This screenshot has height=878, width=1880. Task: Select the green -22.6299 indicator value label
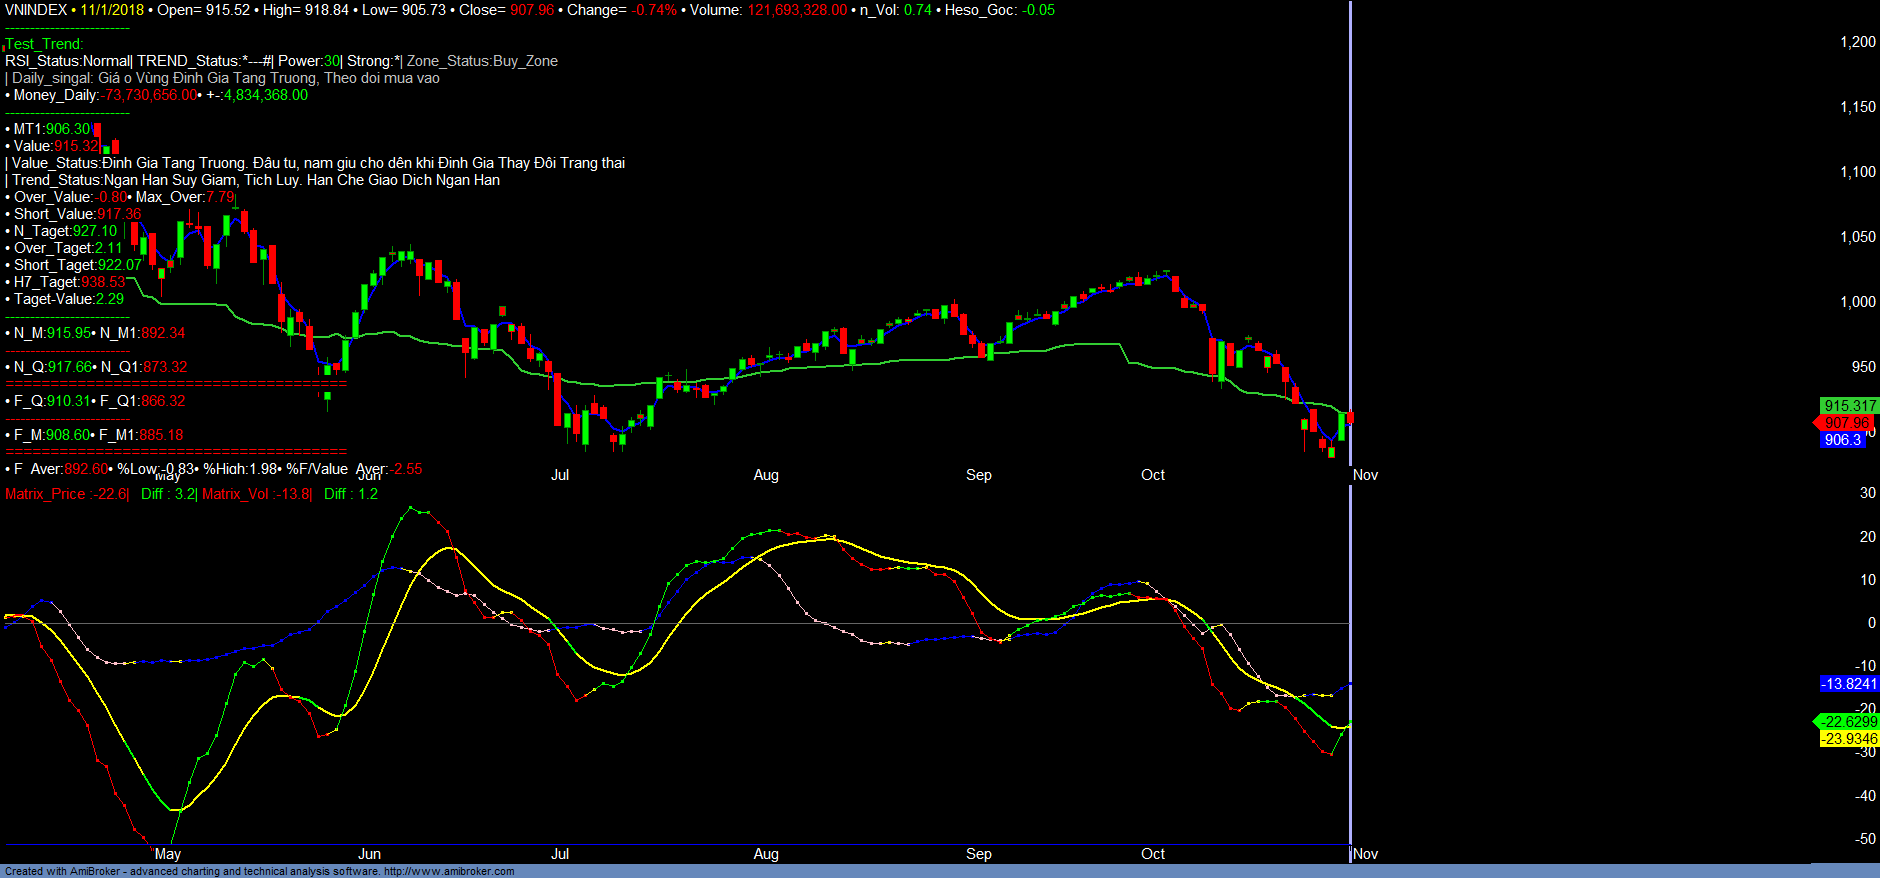1849,722
